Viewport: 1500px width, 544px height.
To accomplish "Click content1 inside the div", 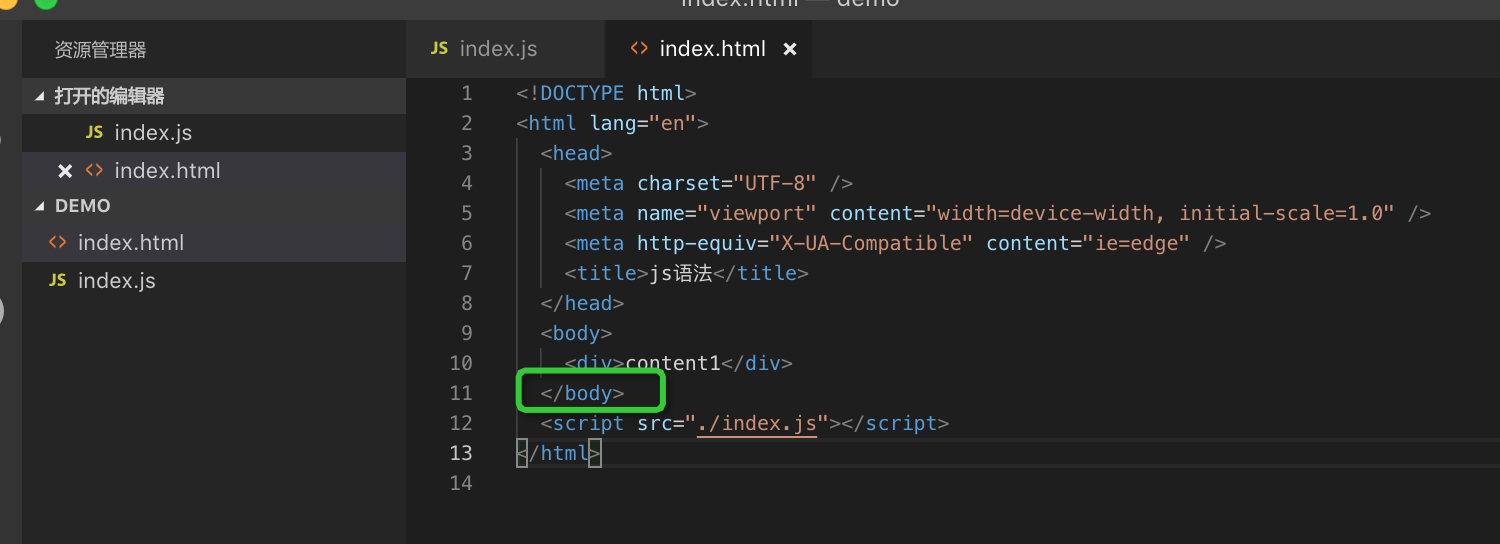I will (x=673, y=363).
